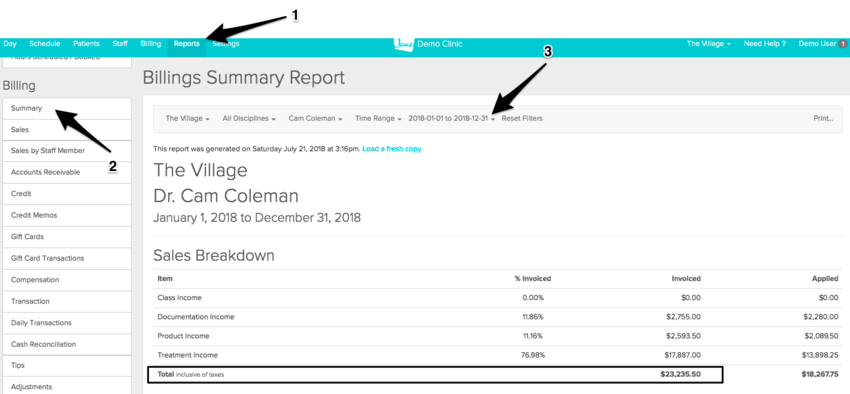This screenshot has width=850, height=394.
Task: Open the Credit Memos report
Action: coord(67,216)
